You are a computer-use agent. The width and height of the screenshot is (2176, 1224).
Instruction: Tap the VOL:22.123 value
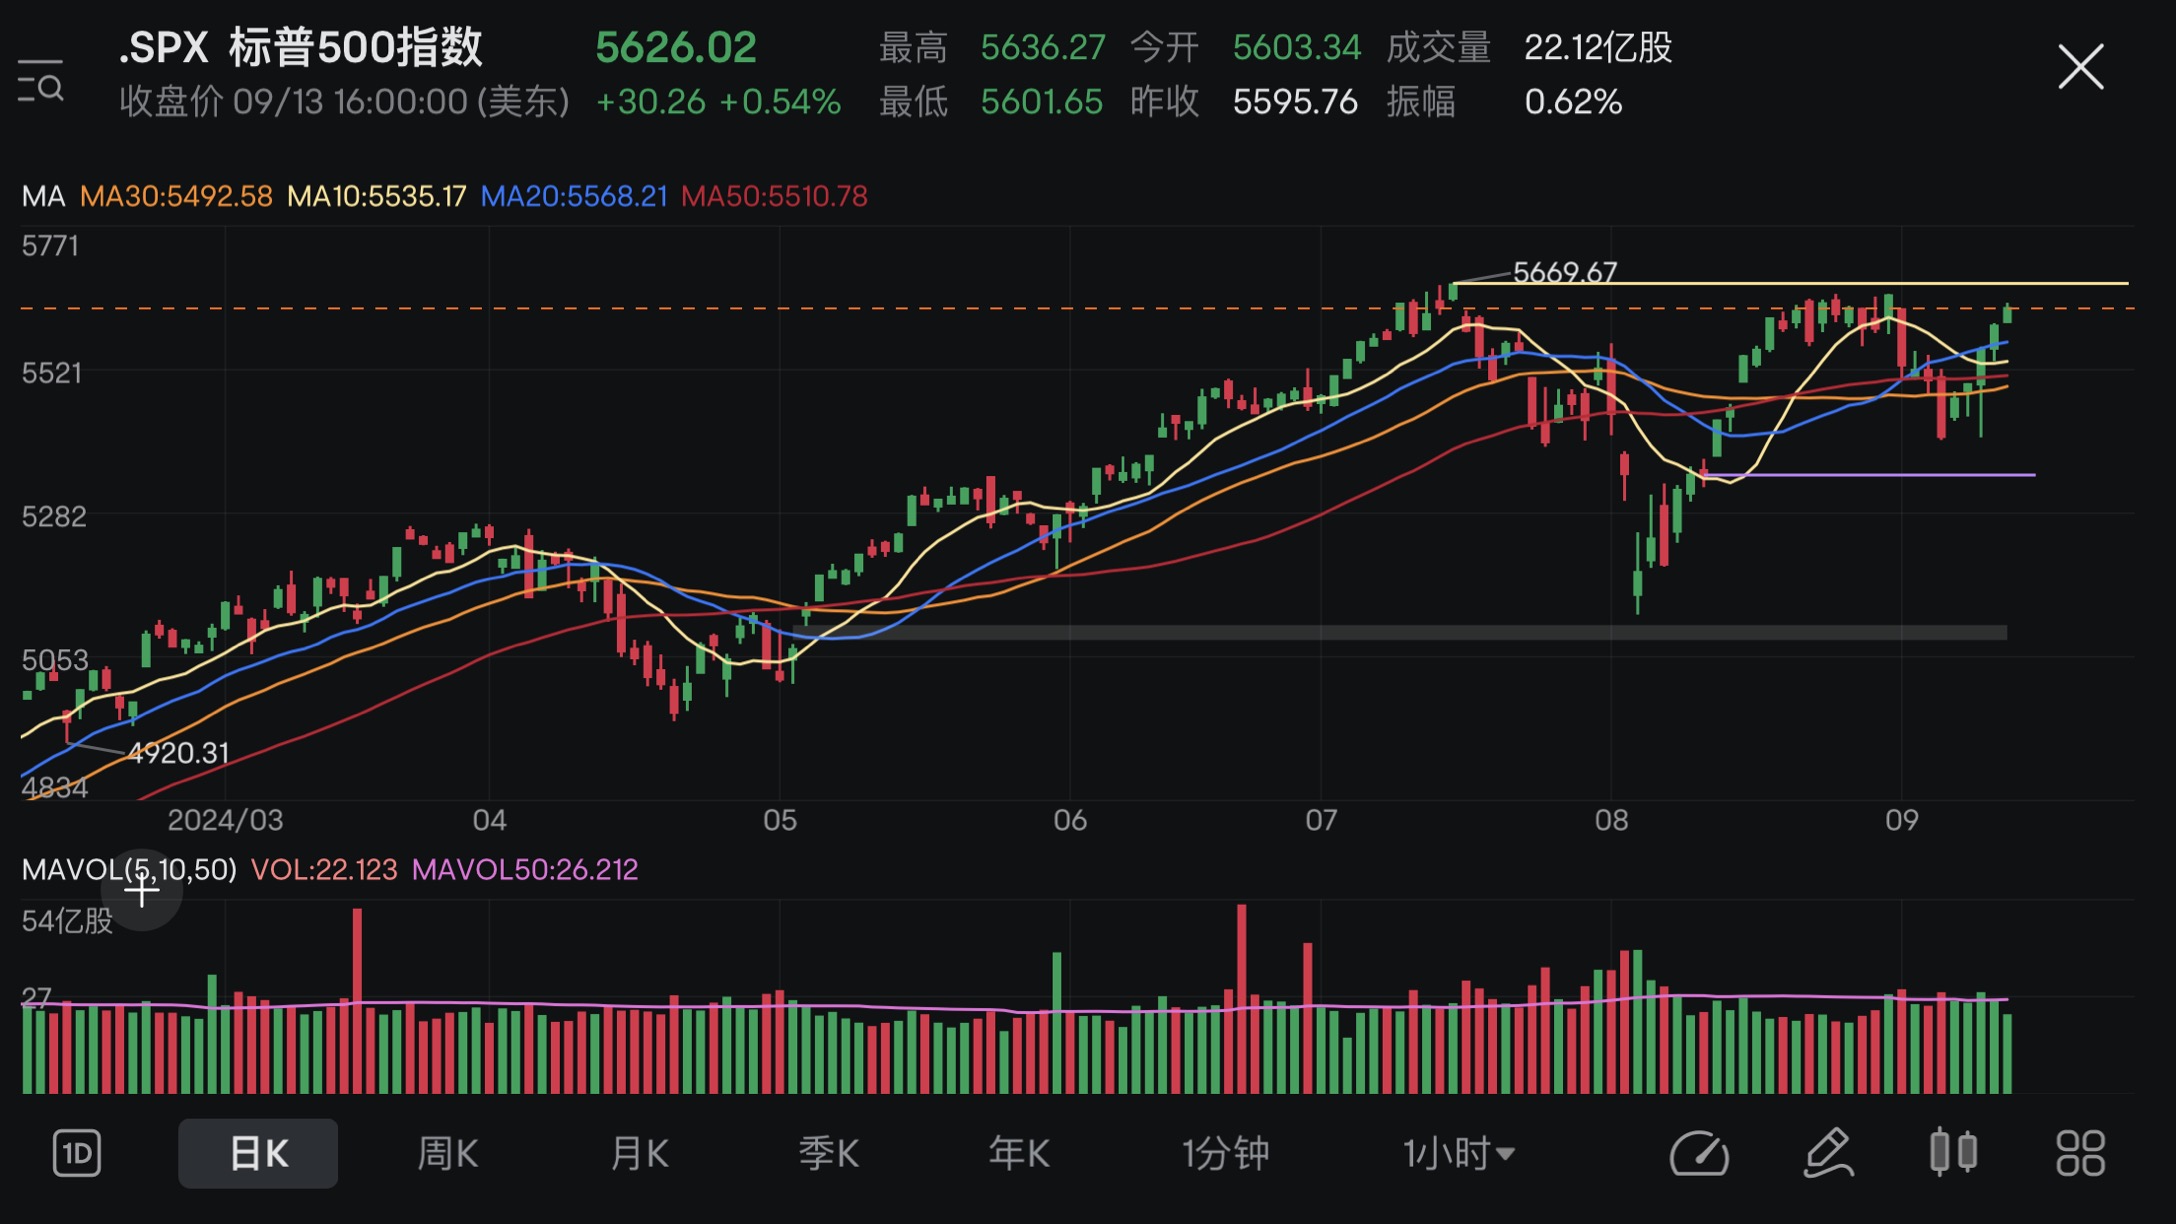(x=324, y=869)
